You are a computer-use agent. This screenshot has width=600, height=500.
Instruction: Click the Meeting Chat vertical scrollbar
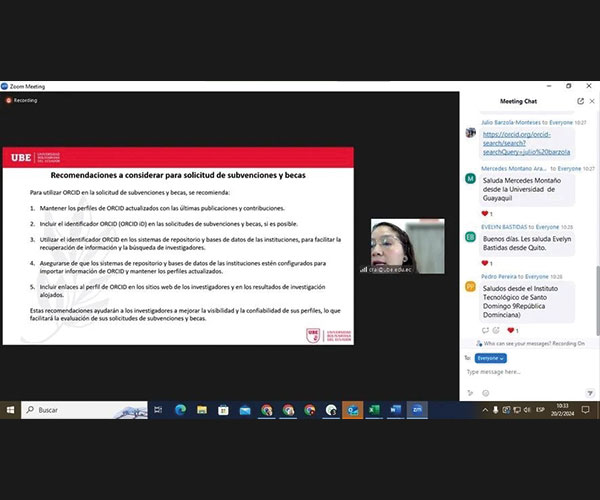click(x=598, y=301)
